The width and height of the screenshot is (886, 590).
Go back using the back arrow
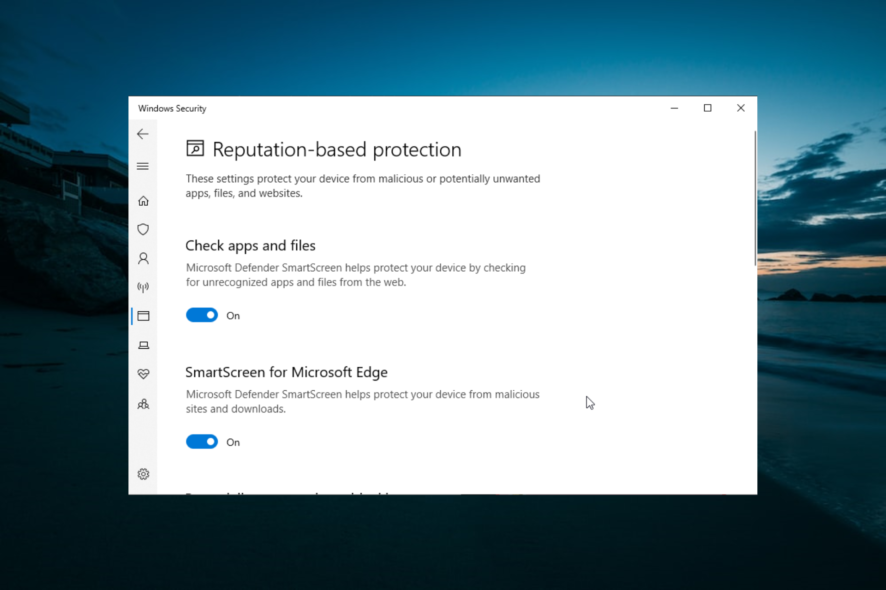142,134
